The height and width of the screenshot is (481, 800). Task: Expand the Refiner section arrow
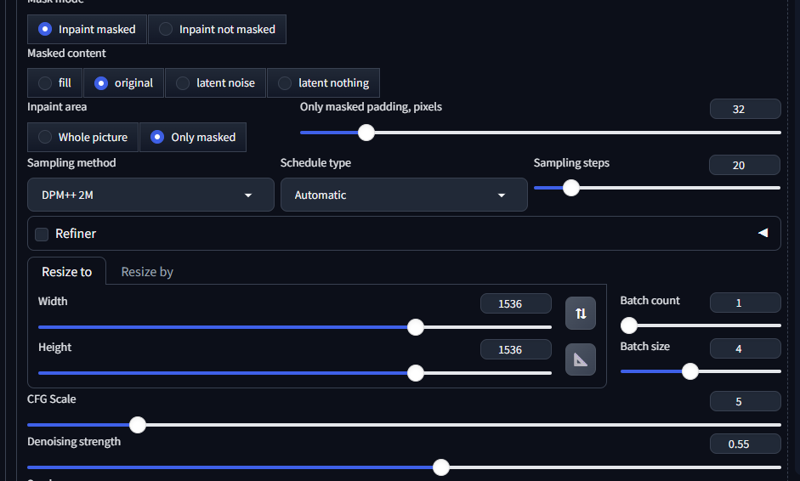[x=763, y=233]
